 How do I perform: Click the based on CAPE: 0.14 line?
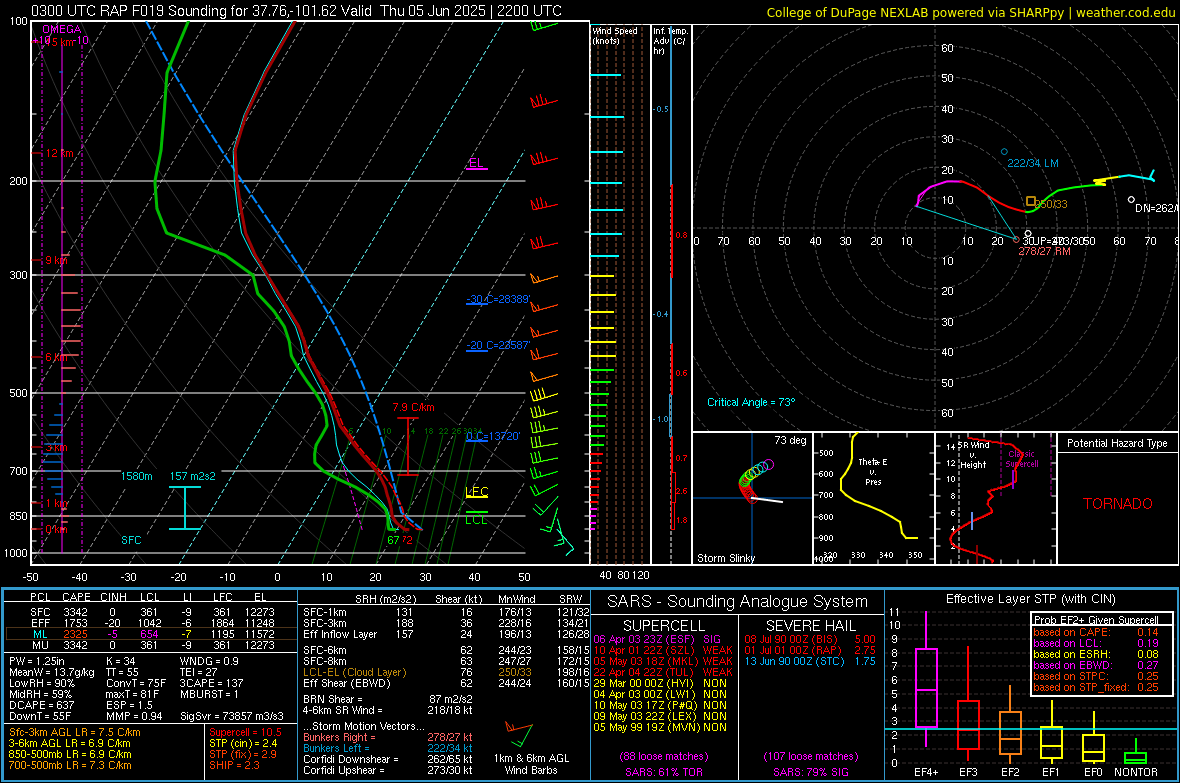(x=1096, y=632)
